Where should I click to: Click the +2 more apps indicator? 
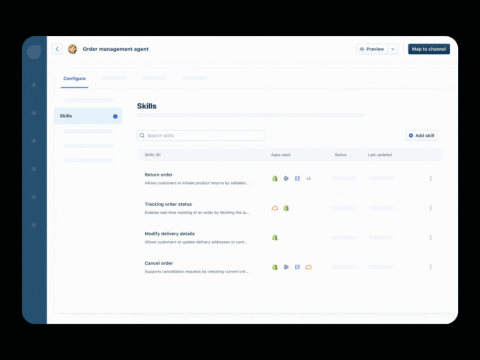click(308, 179)
